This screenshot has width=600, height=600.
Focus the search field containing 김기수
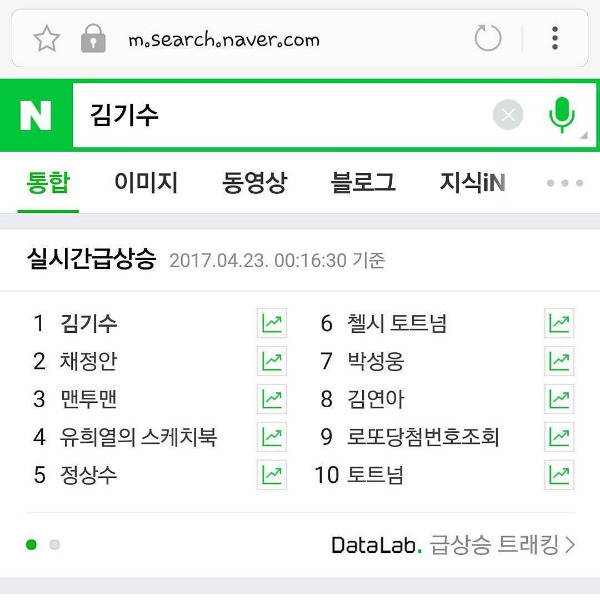pos(280,116)
